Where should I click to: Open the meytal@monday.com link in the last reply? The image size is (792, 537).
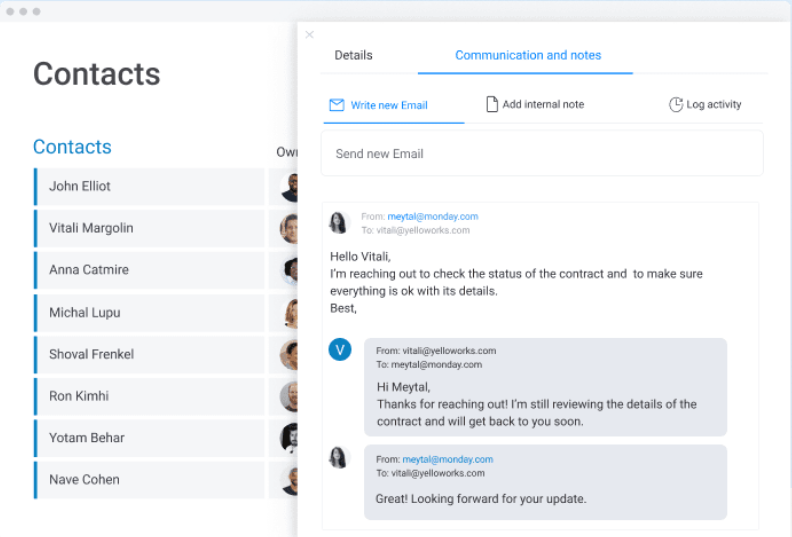[448, 459]
